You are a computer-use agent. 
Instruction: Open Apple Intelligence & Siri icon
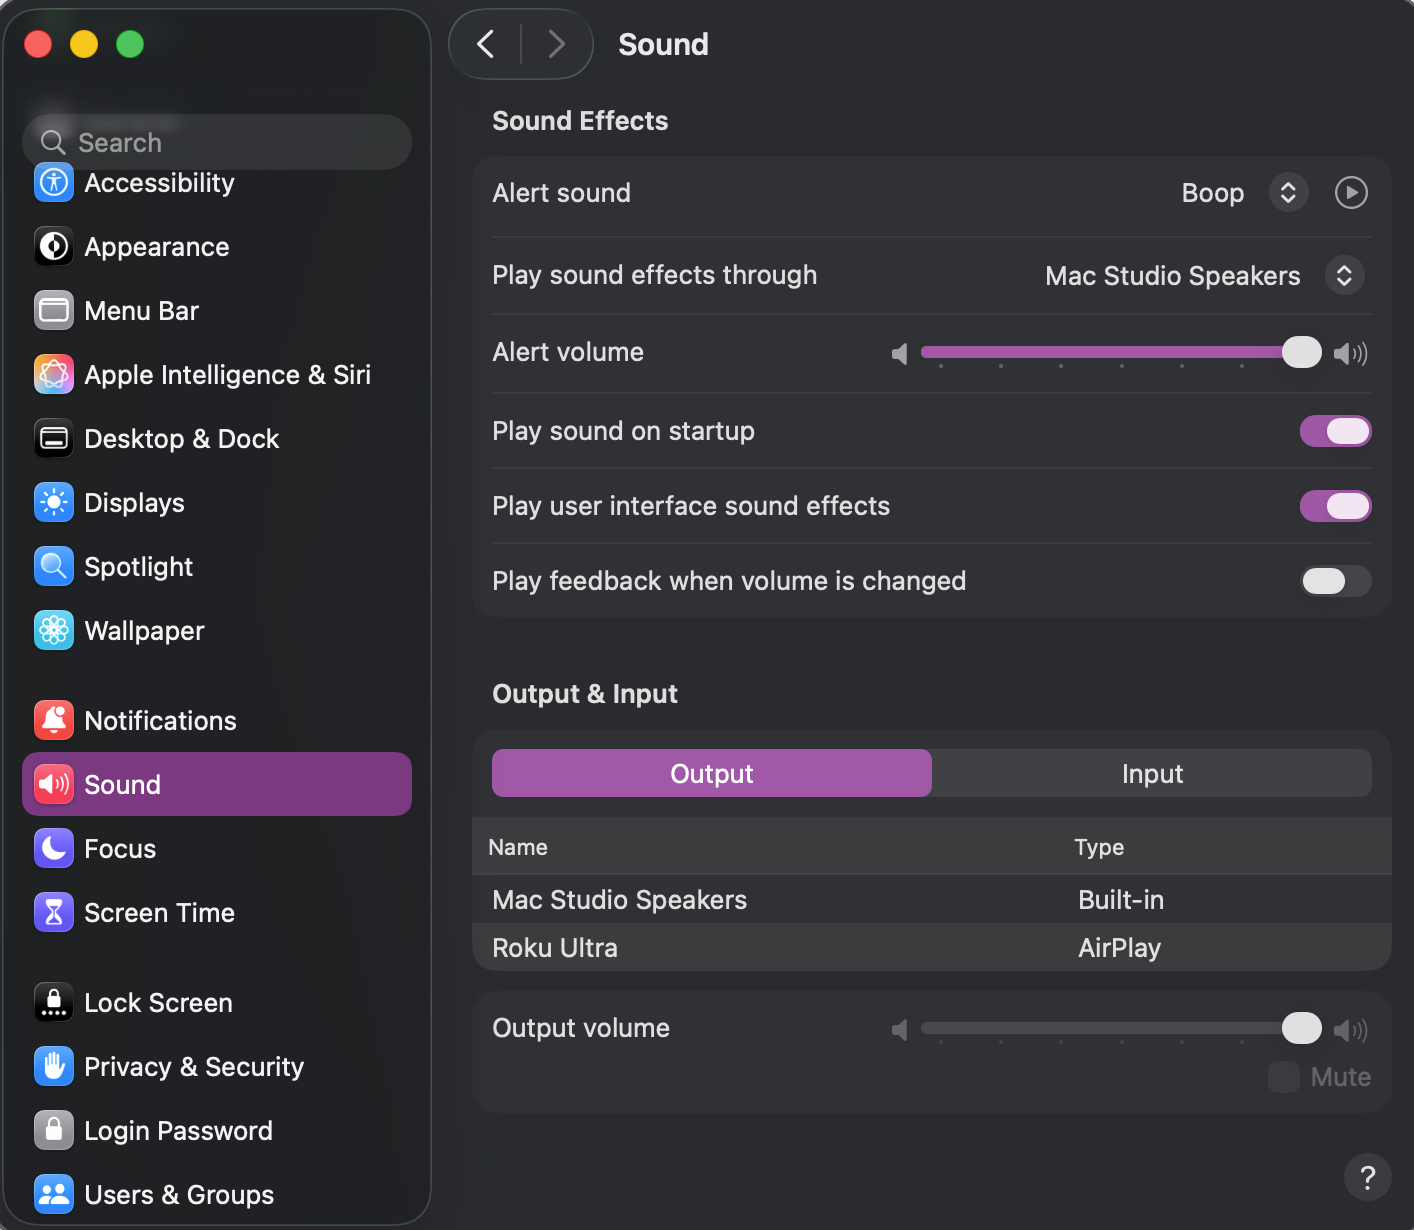pyautogui.click(x=54, y=375)
